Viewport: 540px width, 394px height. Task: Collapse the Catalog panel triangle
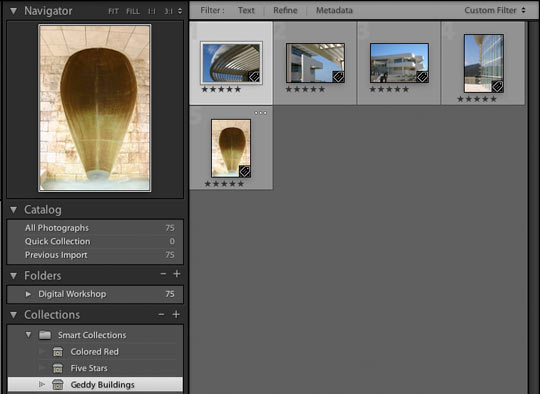click(x=13, y=210)
